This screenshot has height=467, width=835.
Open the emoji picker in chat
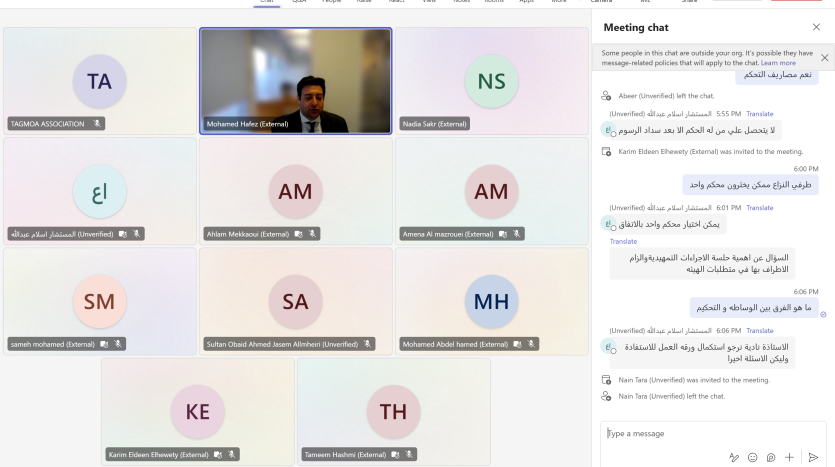pyautogui.click(x=752, y=456)
